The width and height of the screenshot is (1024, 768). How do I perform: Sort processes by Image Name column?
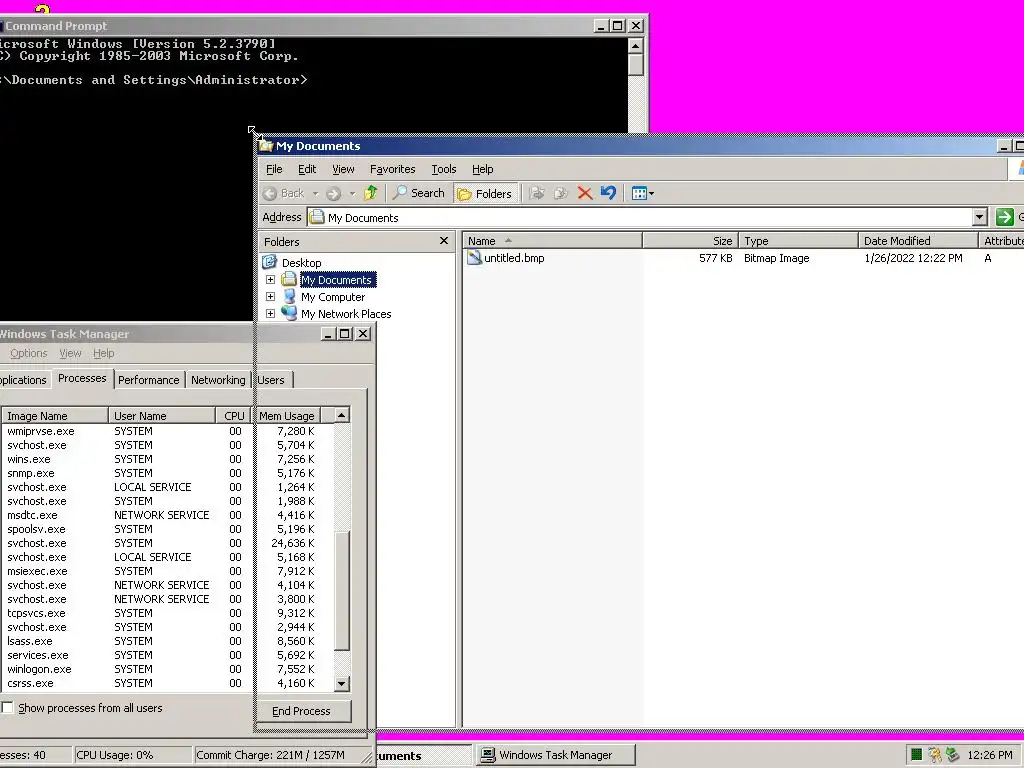pyautogui.click(x=55, y=416)
